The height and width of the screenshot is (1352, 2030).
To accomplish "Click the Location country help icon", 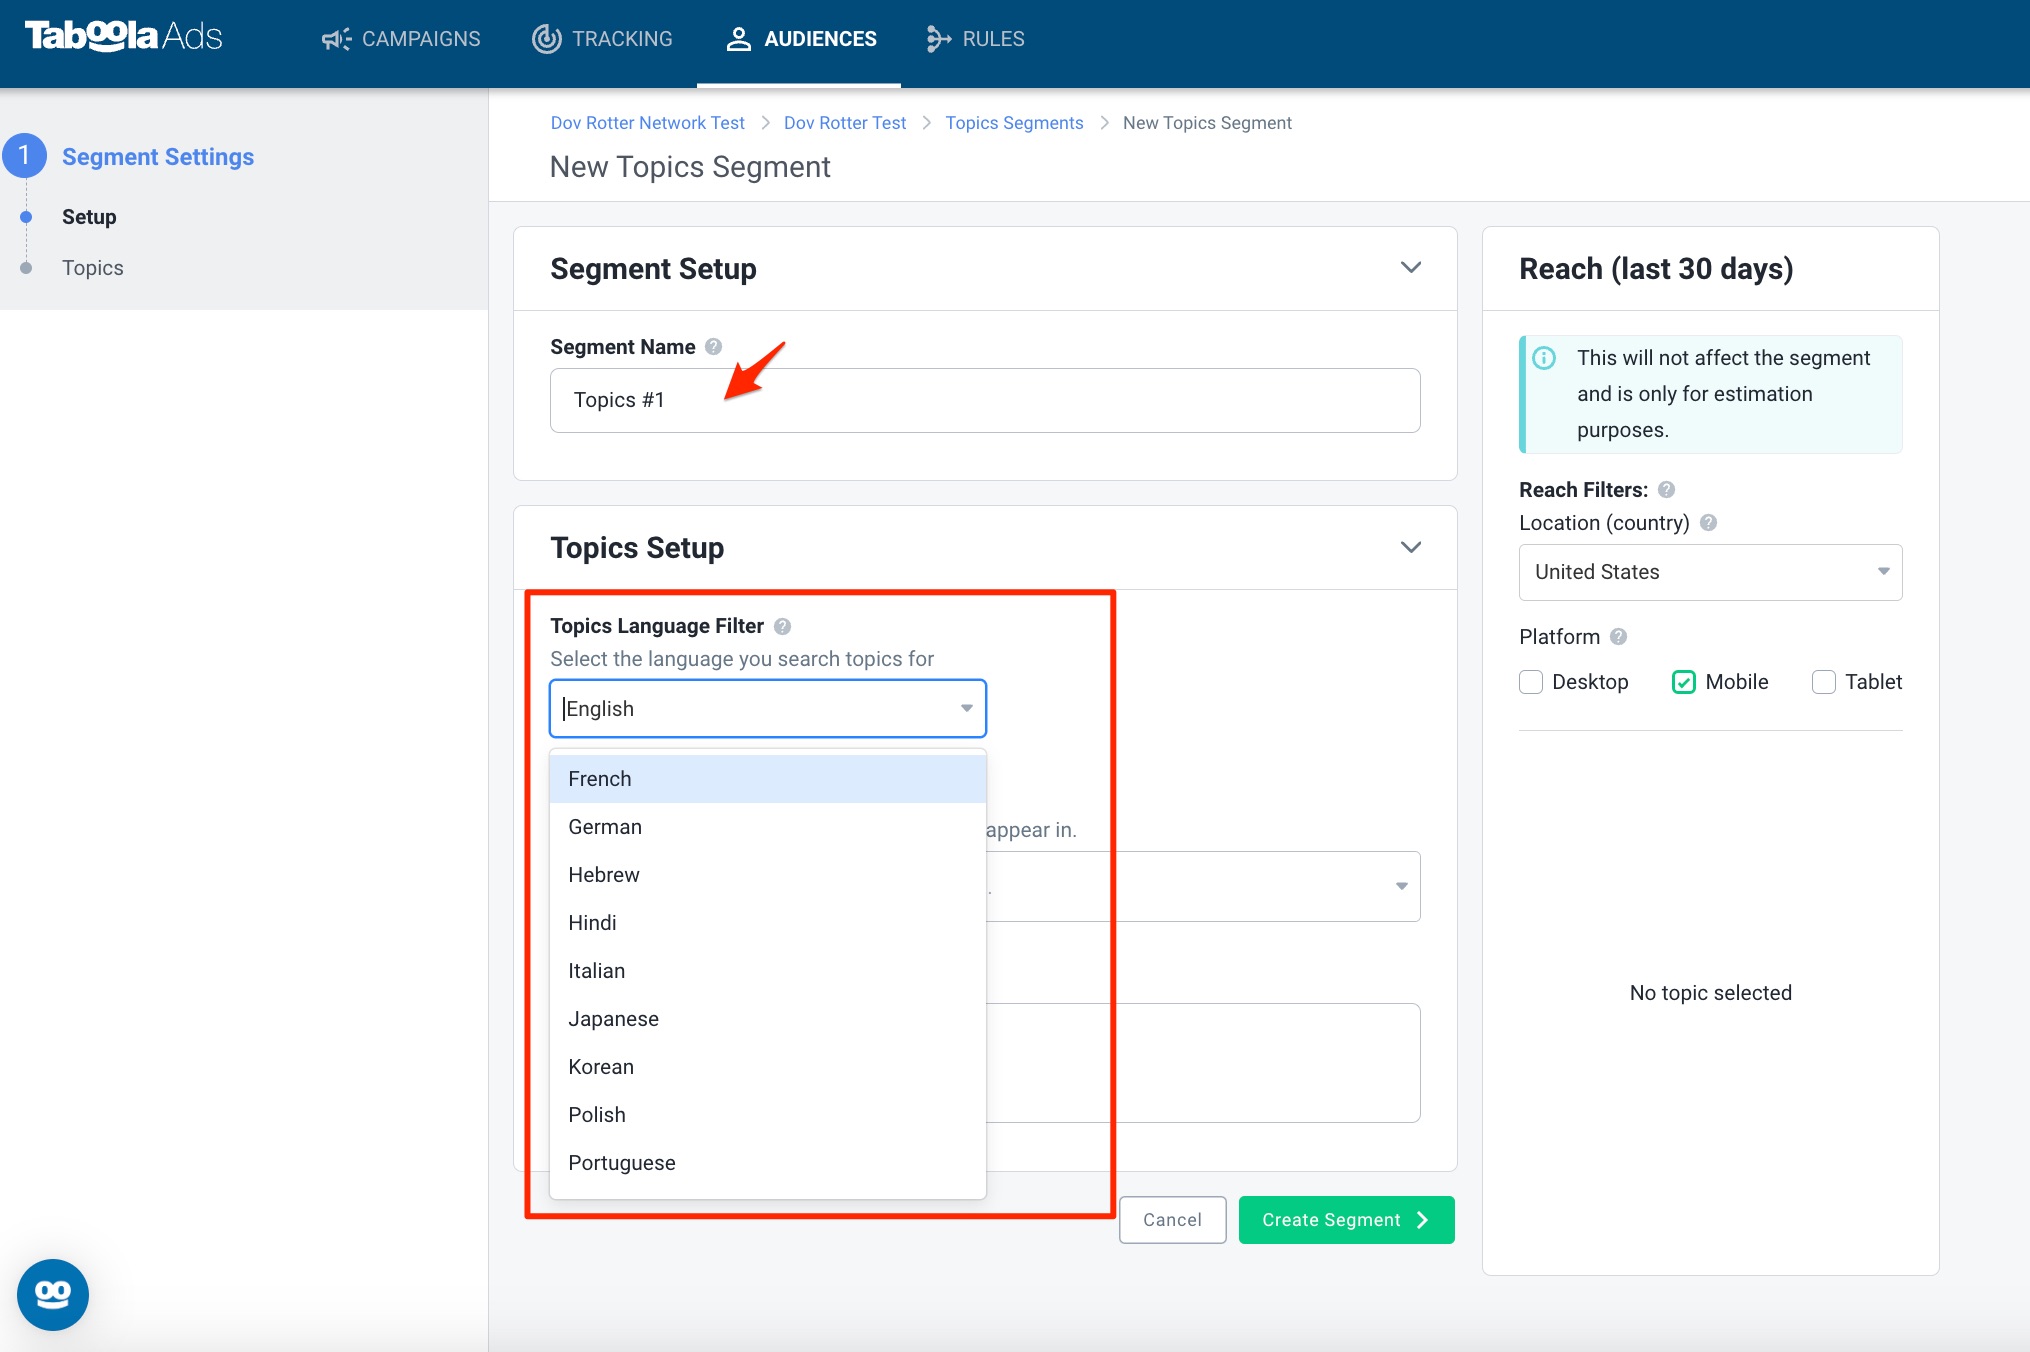I will 1708,523.
